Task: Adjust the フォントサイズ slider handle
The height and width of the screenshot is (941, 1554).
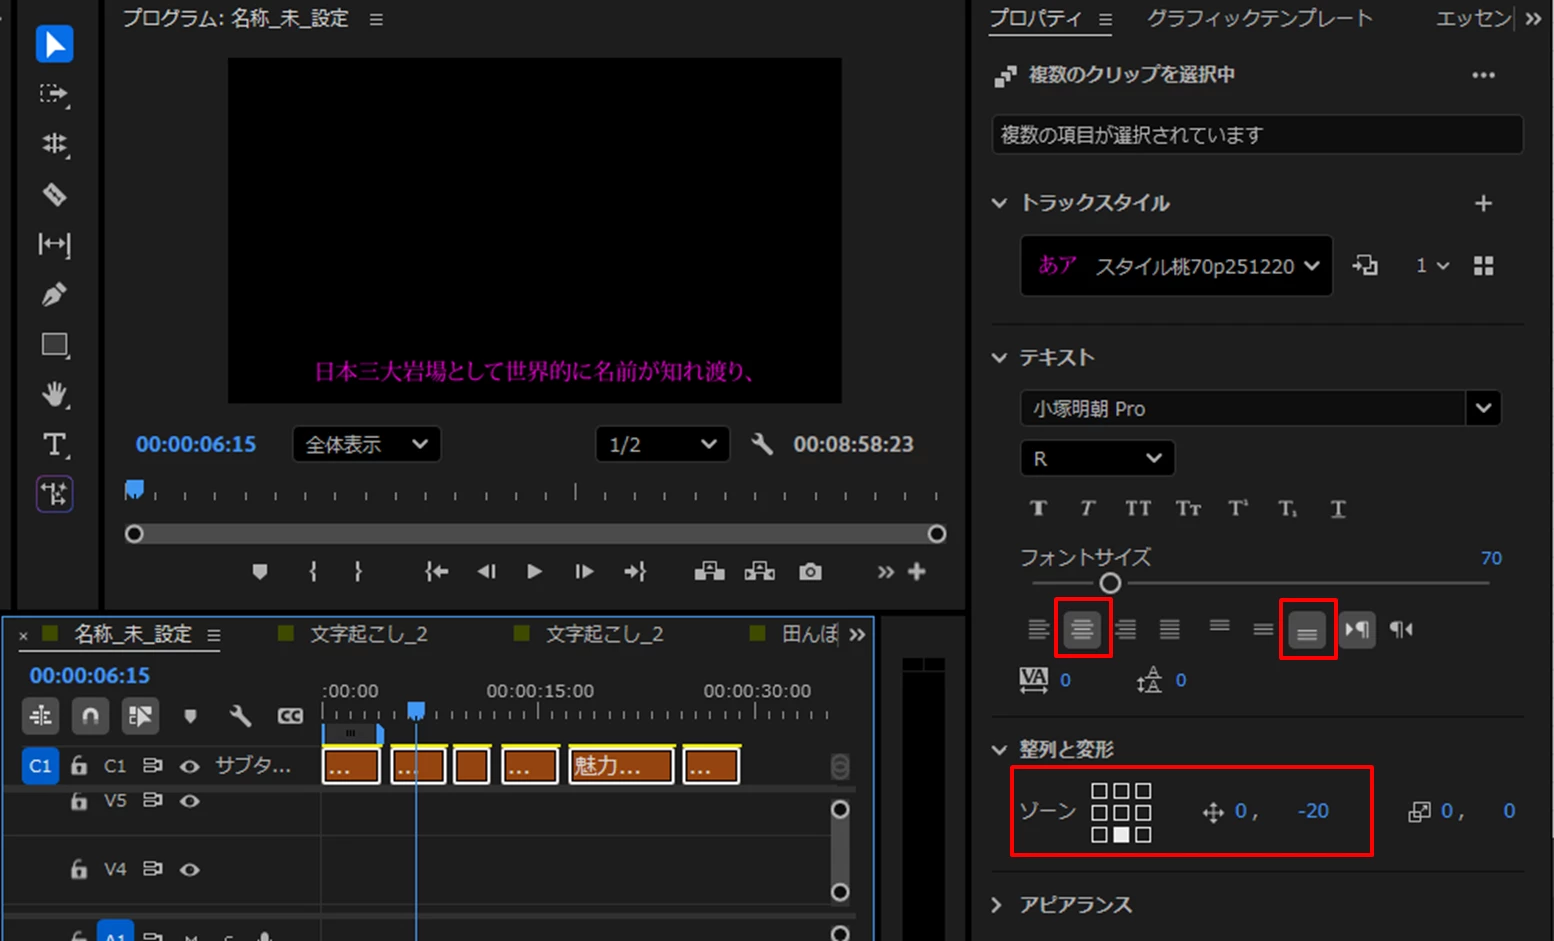Action: 1110,583
